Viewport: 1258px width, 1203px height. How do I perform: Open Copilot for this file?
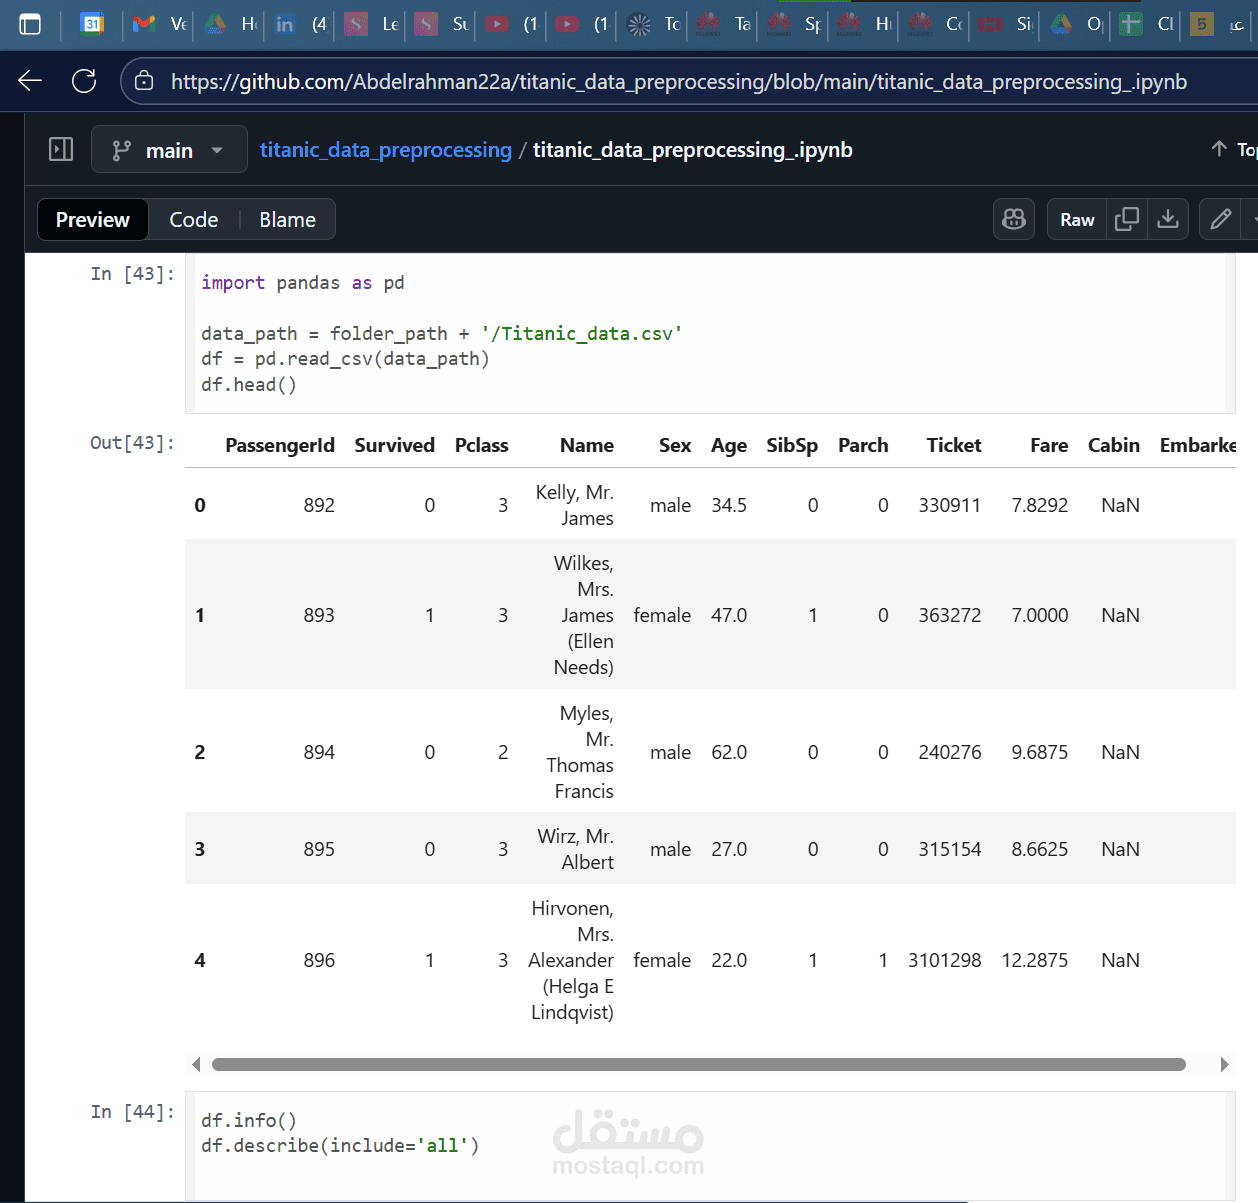click(x=1014, y=219)
